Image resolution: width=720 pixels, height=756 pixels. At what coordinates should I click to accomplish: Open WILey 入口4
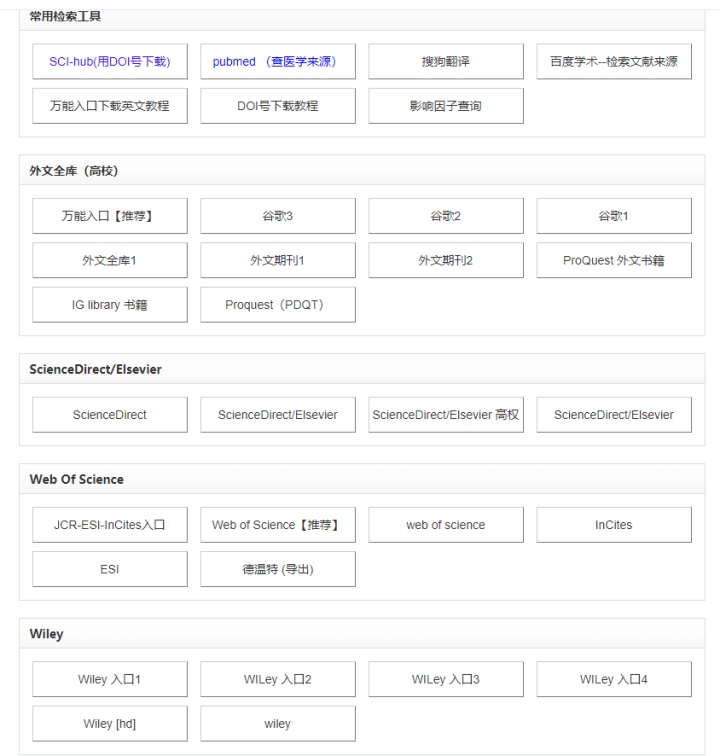point(614,679)
